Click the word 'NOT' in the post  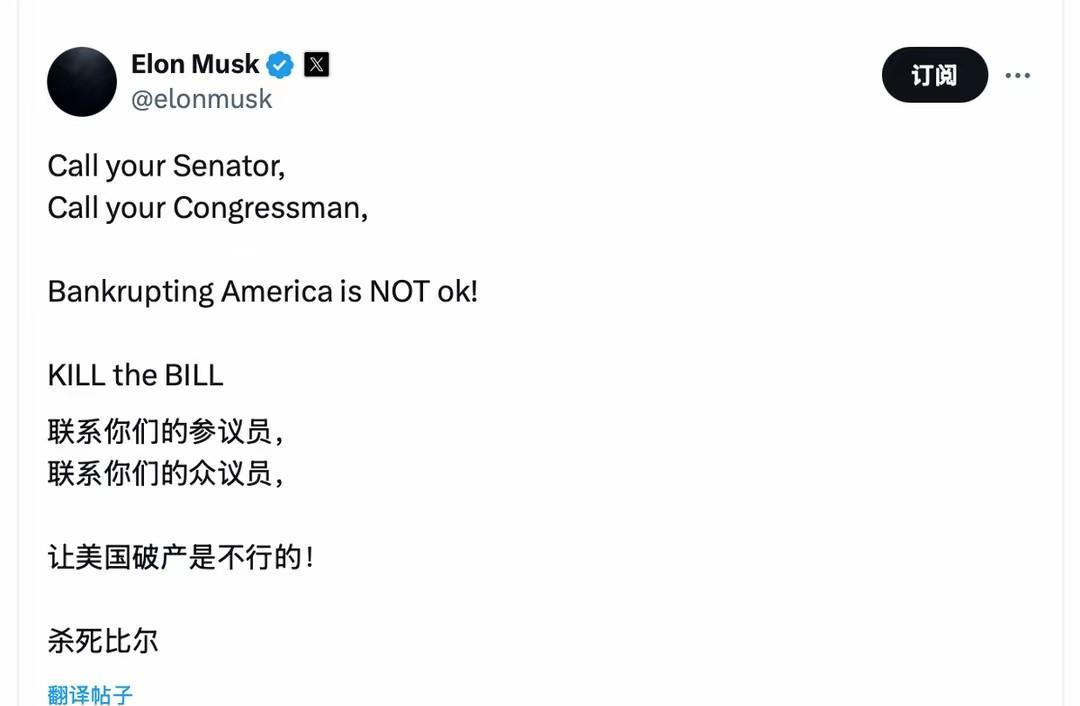(399, 292)
